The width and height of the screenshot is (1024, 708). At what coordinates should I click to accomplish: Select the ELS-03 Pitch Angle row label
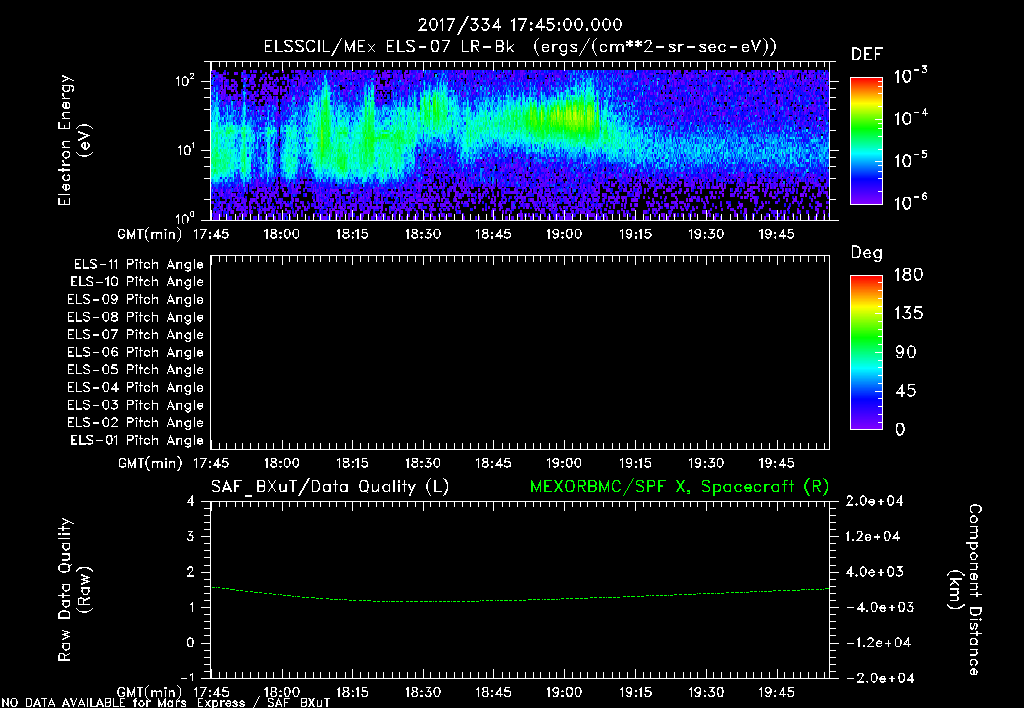136,406
